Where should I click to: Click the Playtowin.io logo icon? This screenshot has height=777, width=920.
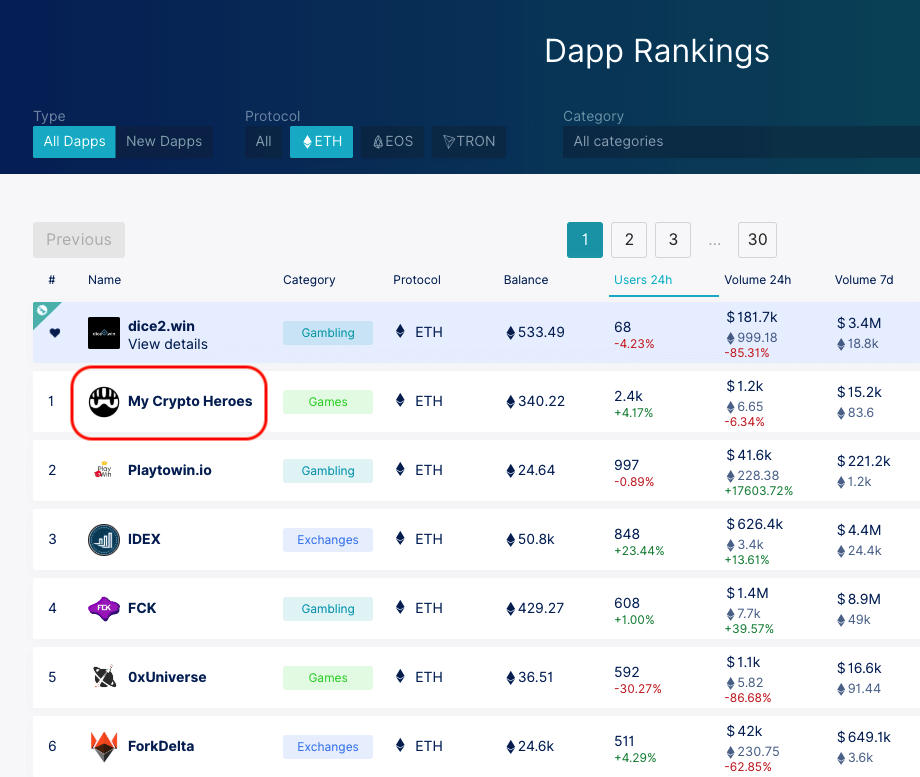(x=104, y=470)
